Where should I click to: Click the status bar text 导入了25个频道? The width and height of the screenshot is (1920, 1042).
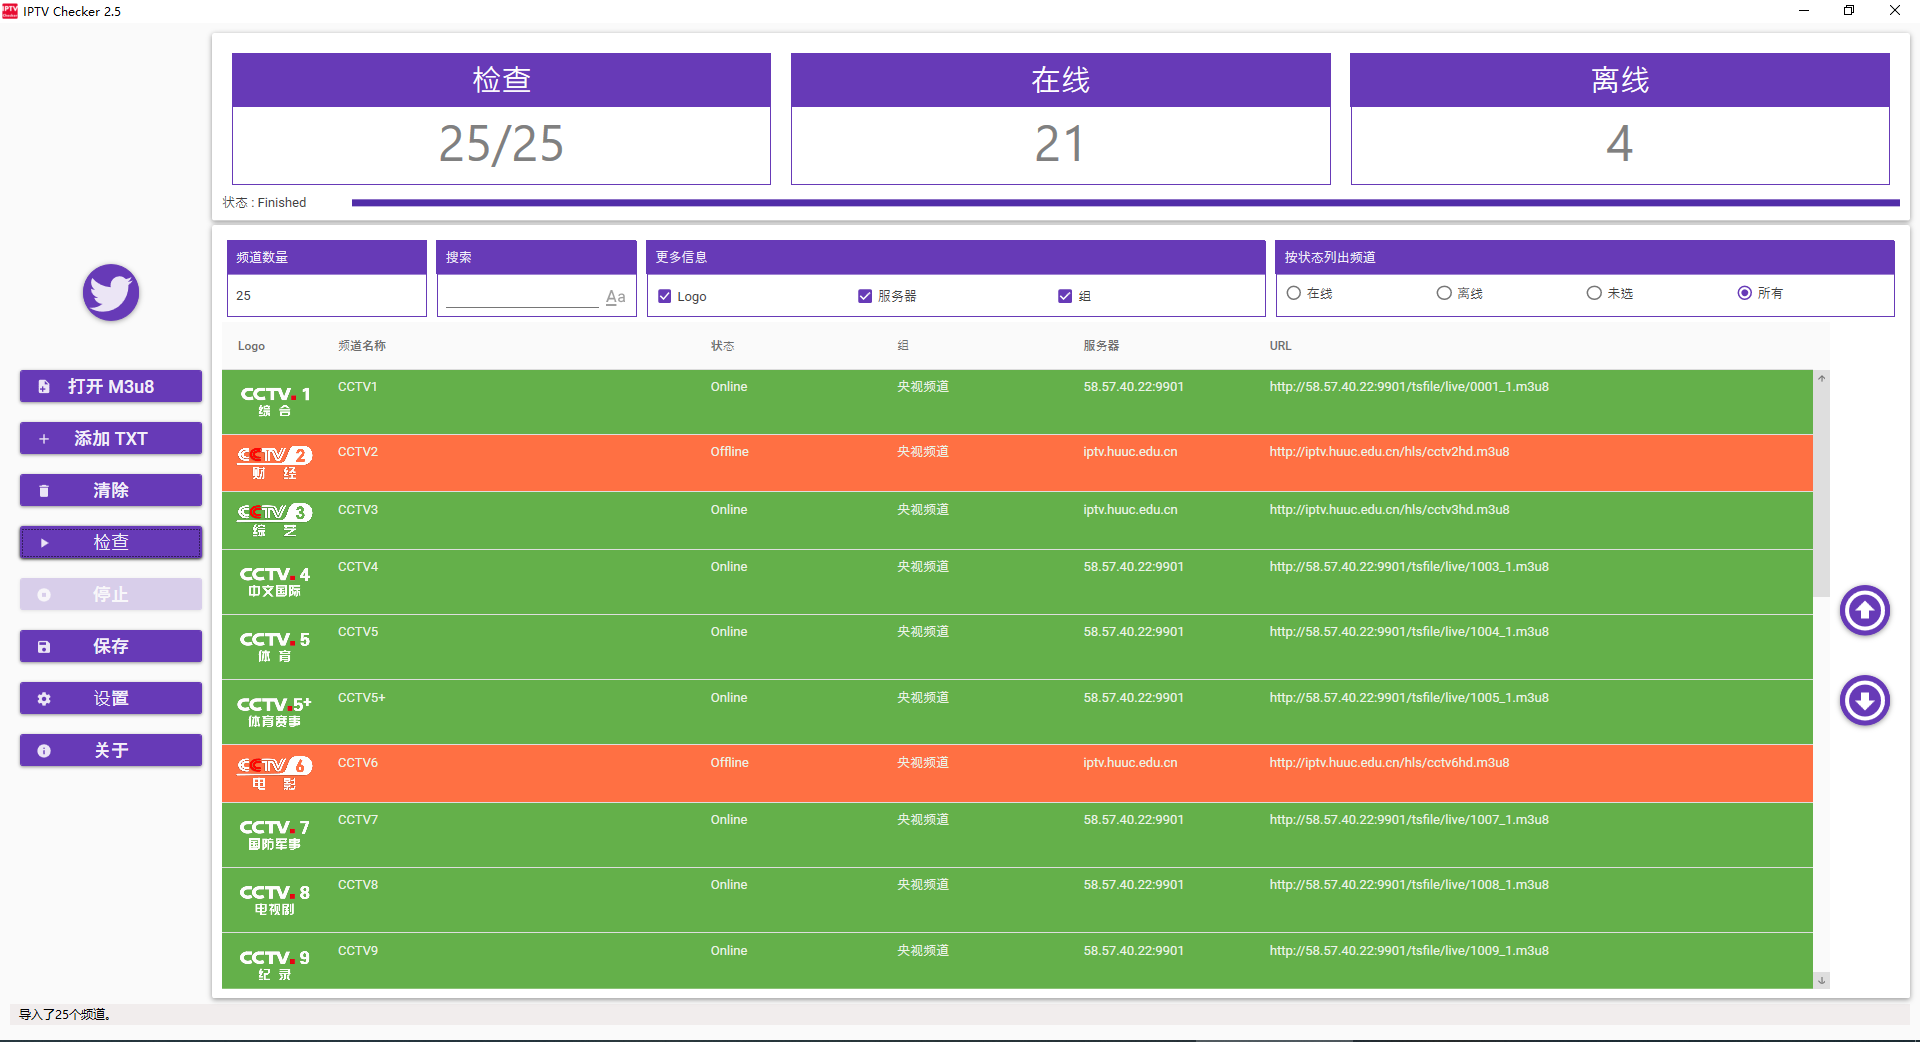pos(65,1014)
